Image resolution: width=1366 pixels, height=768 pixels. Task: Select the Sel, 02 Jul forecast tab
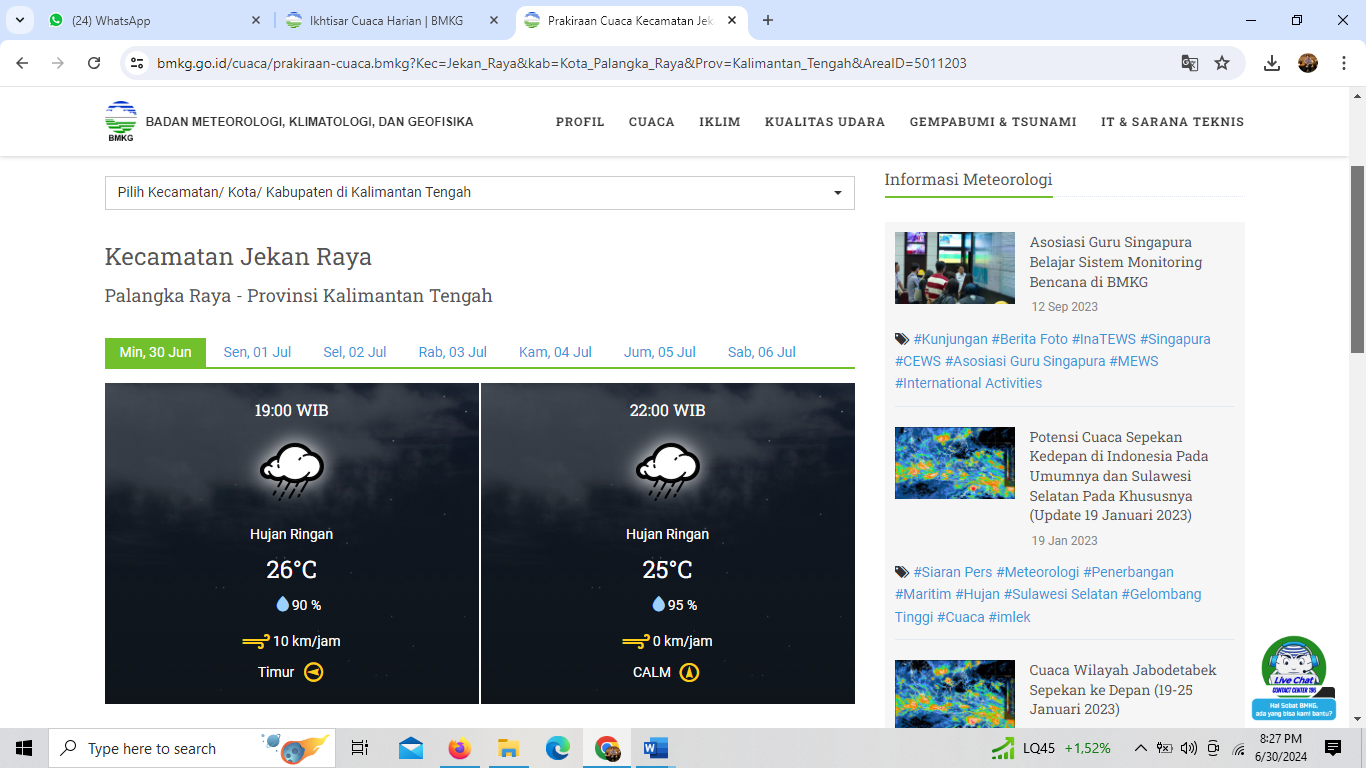[355, 352]
